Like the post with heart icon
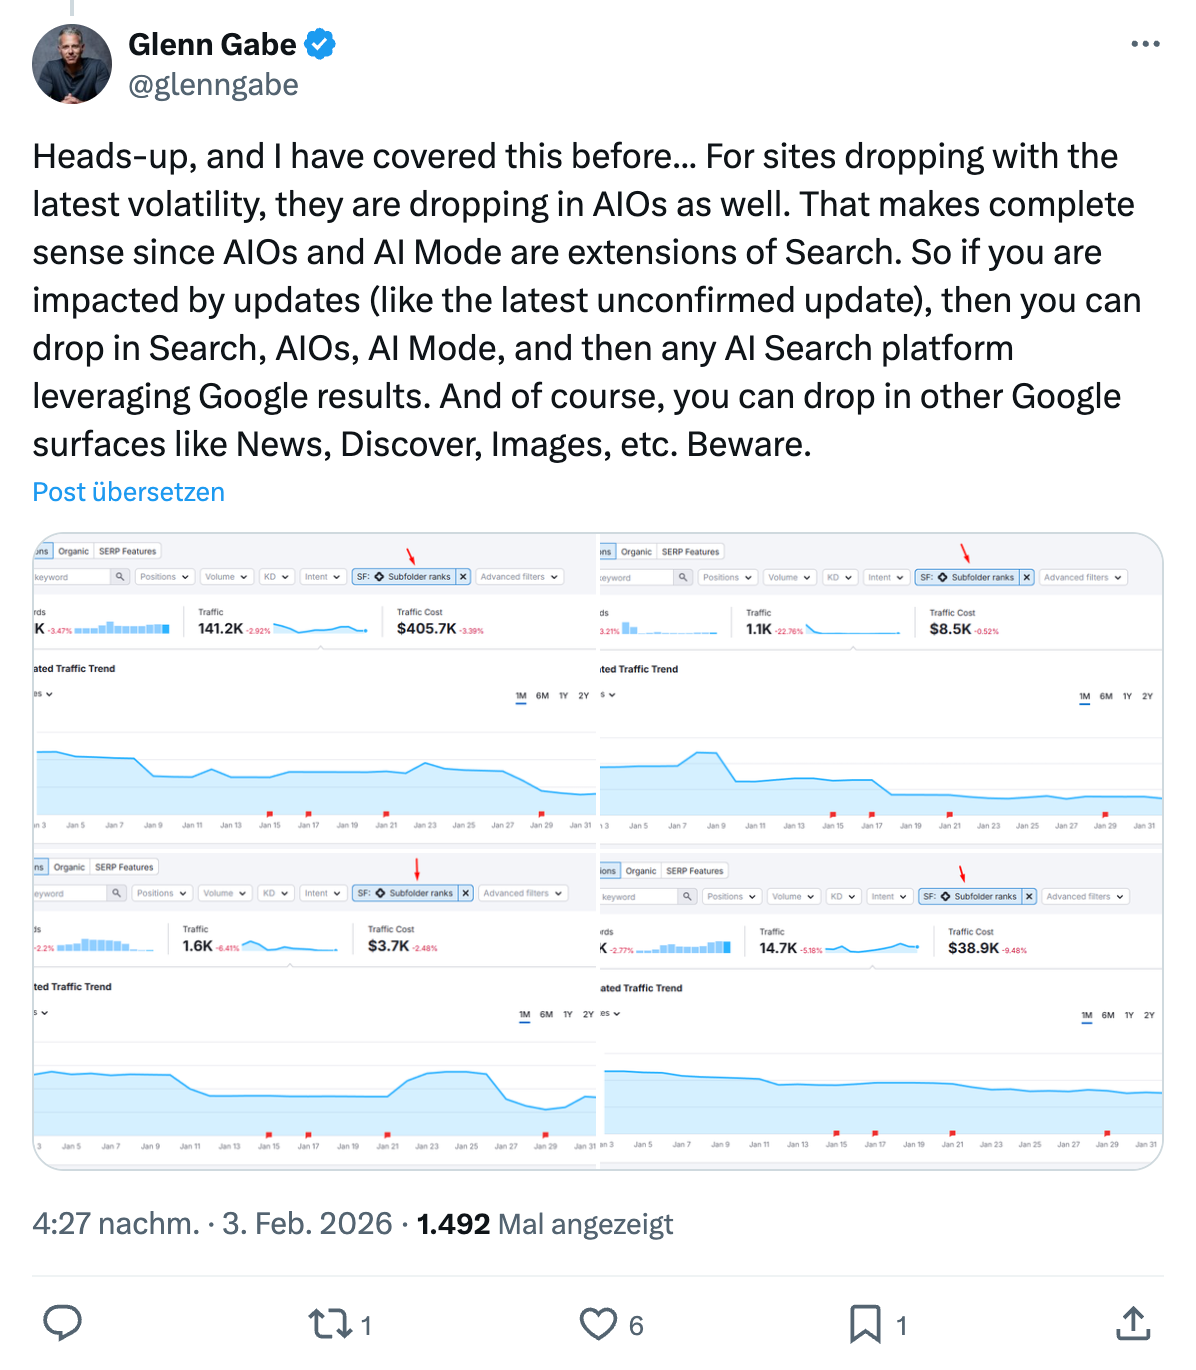The image size is (1196, 1370). tap(598, 1324)
